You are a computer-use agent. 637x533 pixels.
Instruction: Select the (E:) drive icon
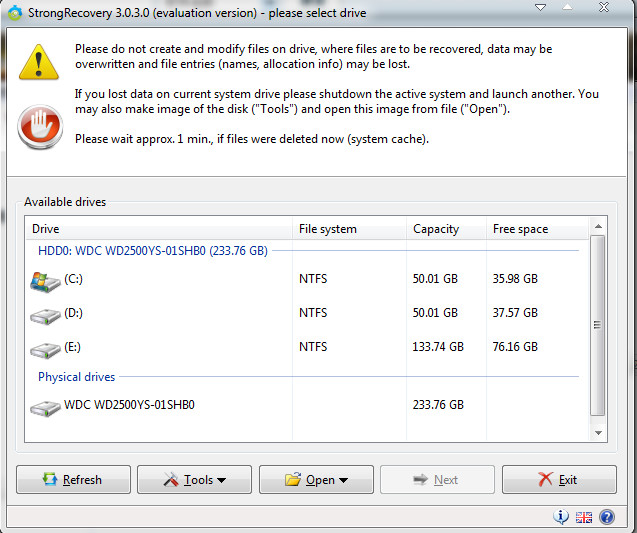[45, 350]
